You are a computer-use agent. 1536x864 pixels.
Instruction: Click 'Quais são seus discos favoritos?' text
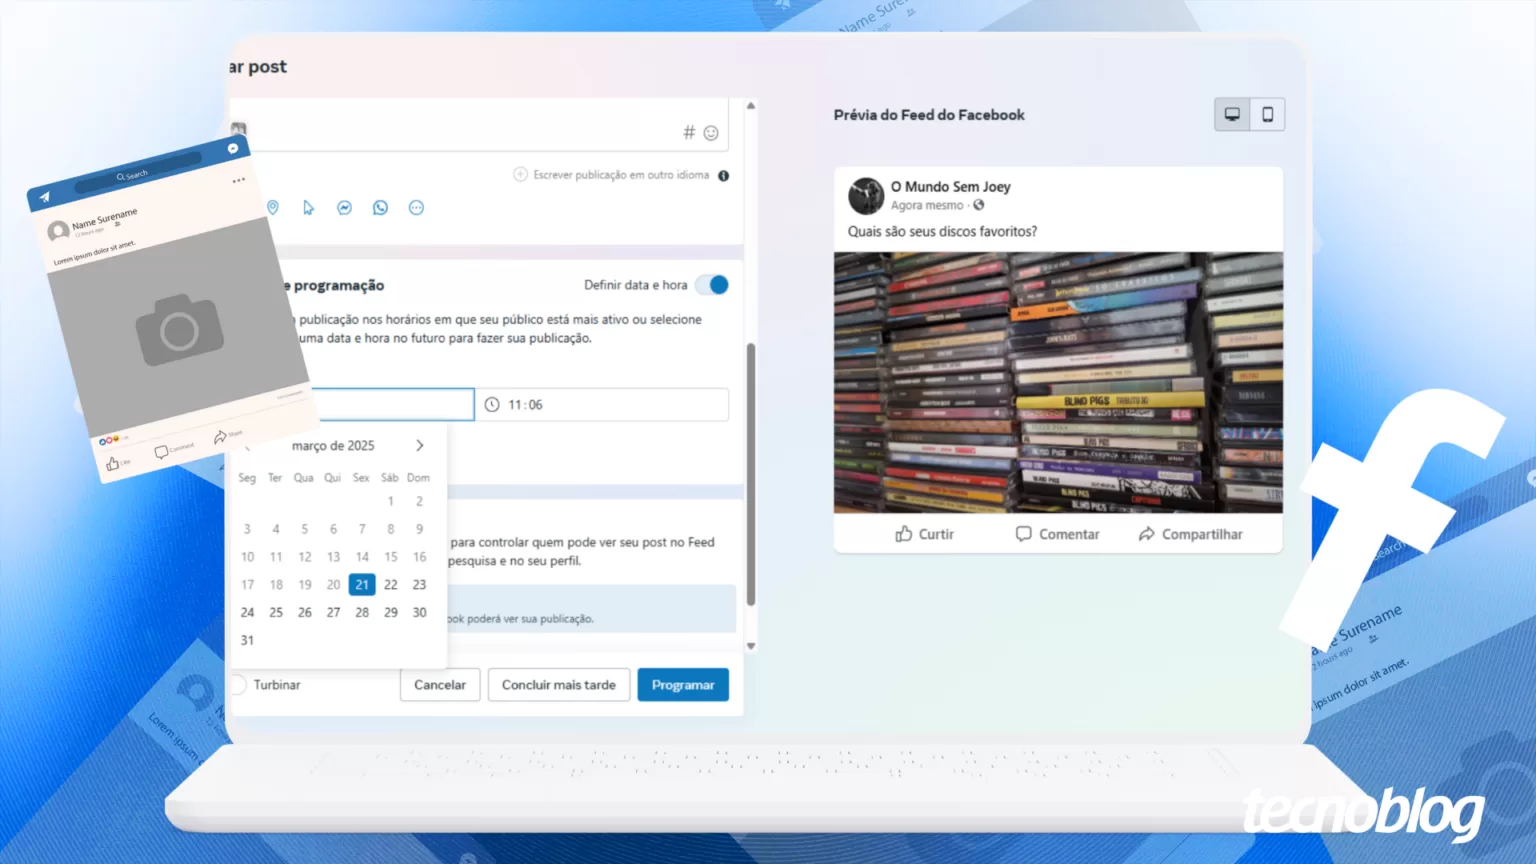tap(942, 231)
